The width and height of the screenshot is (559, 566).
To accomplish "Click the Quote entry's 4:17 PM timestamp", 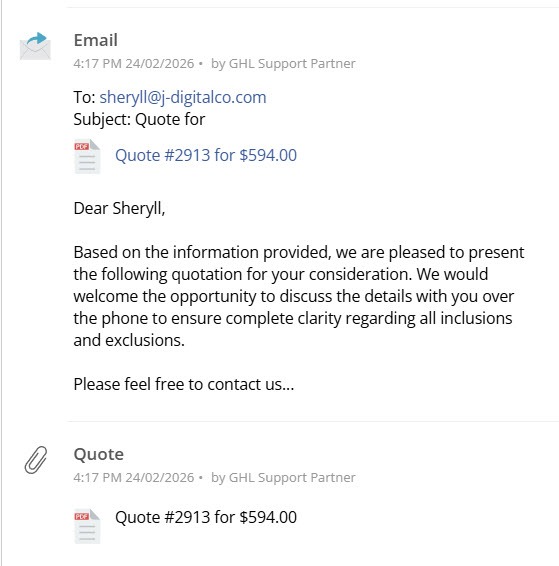I will pos(134,478).
